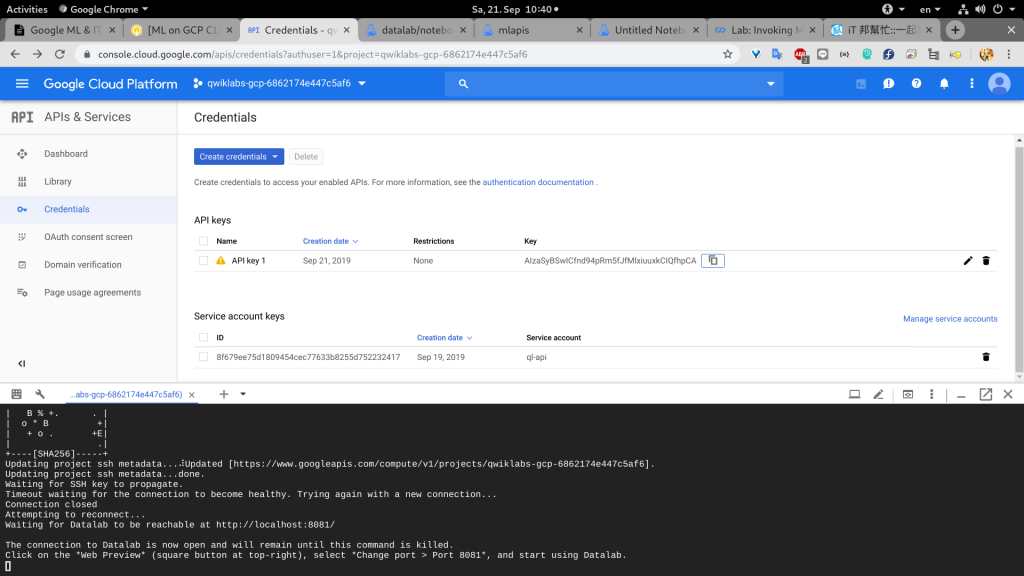Bookmark this page with the star icon
Image resolution: width=1024 pixels, height=576 pixels.
[x=728, y=54]
